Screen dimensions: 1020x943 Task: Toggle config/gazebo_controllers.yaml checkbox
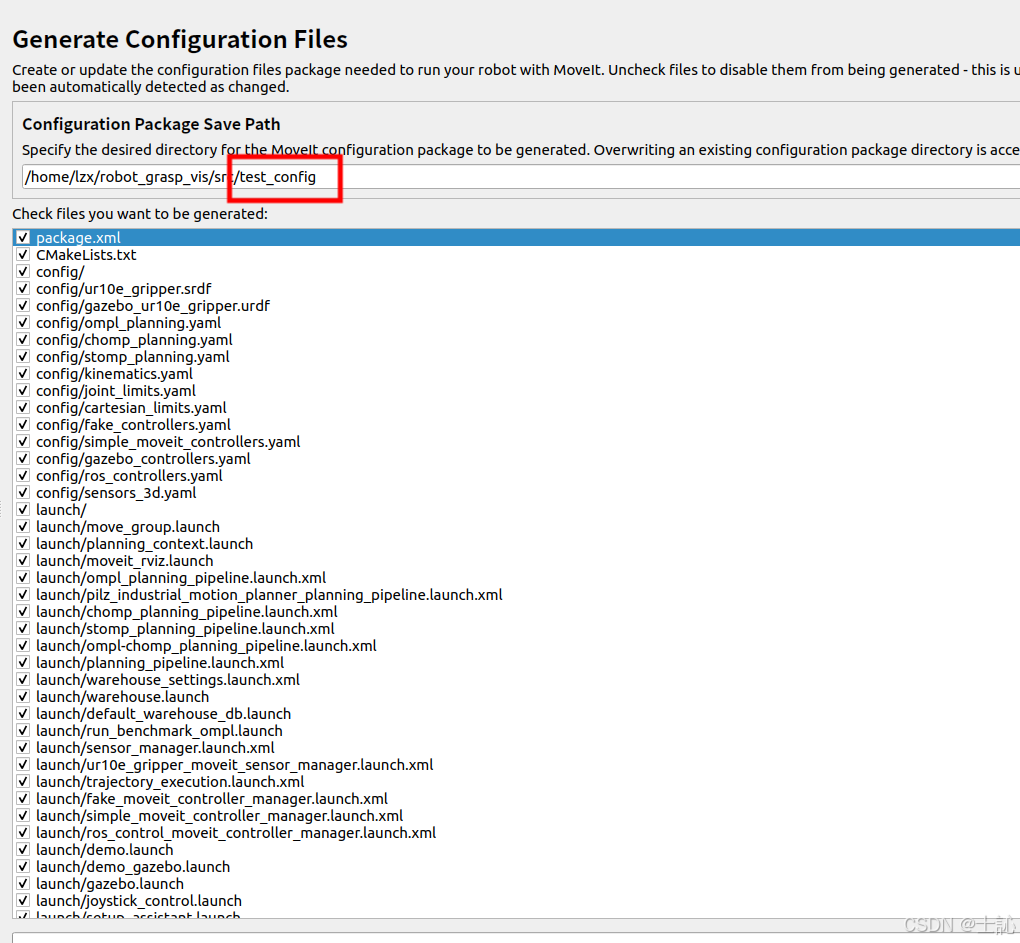coord(23,458)
